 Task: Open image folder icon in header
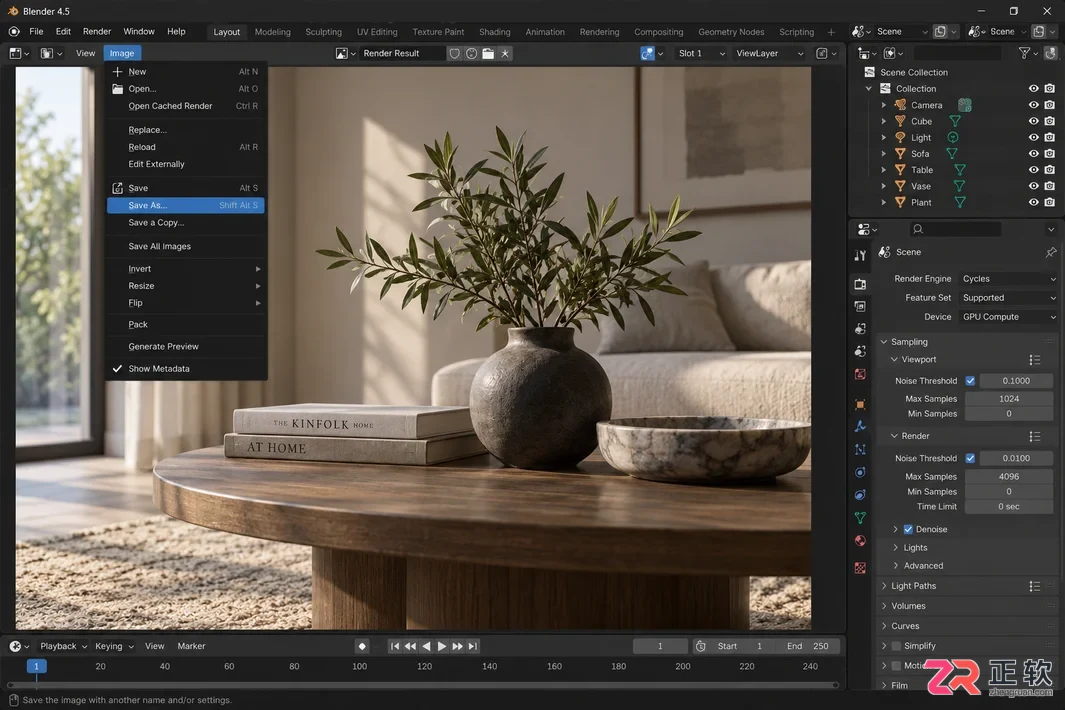488,53
